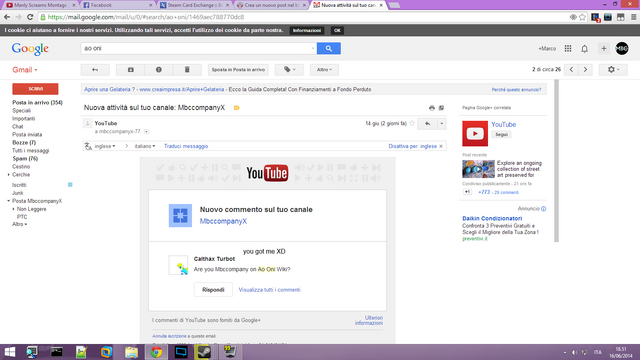Print the message with the printer icon
Screen dimensions: 640x360
[432, 108]
